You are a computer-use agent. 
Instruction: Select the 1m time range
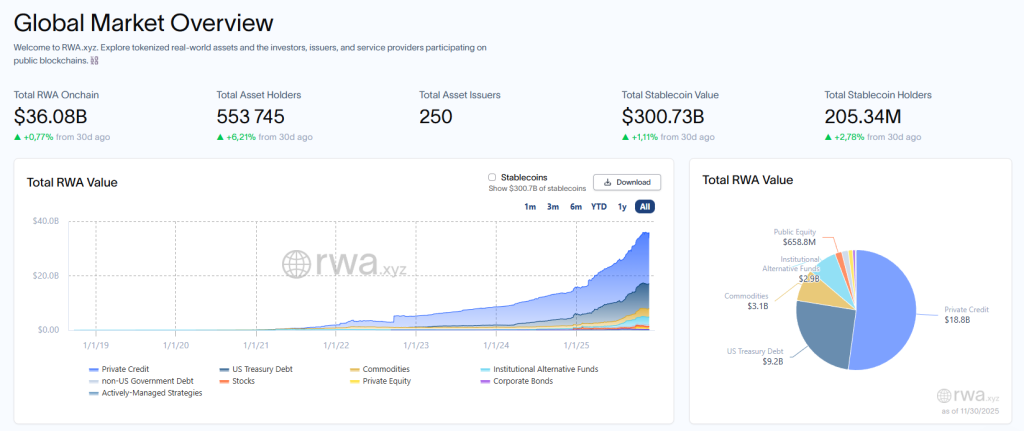click(530, 206)
